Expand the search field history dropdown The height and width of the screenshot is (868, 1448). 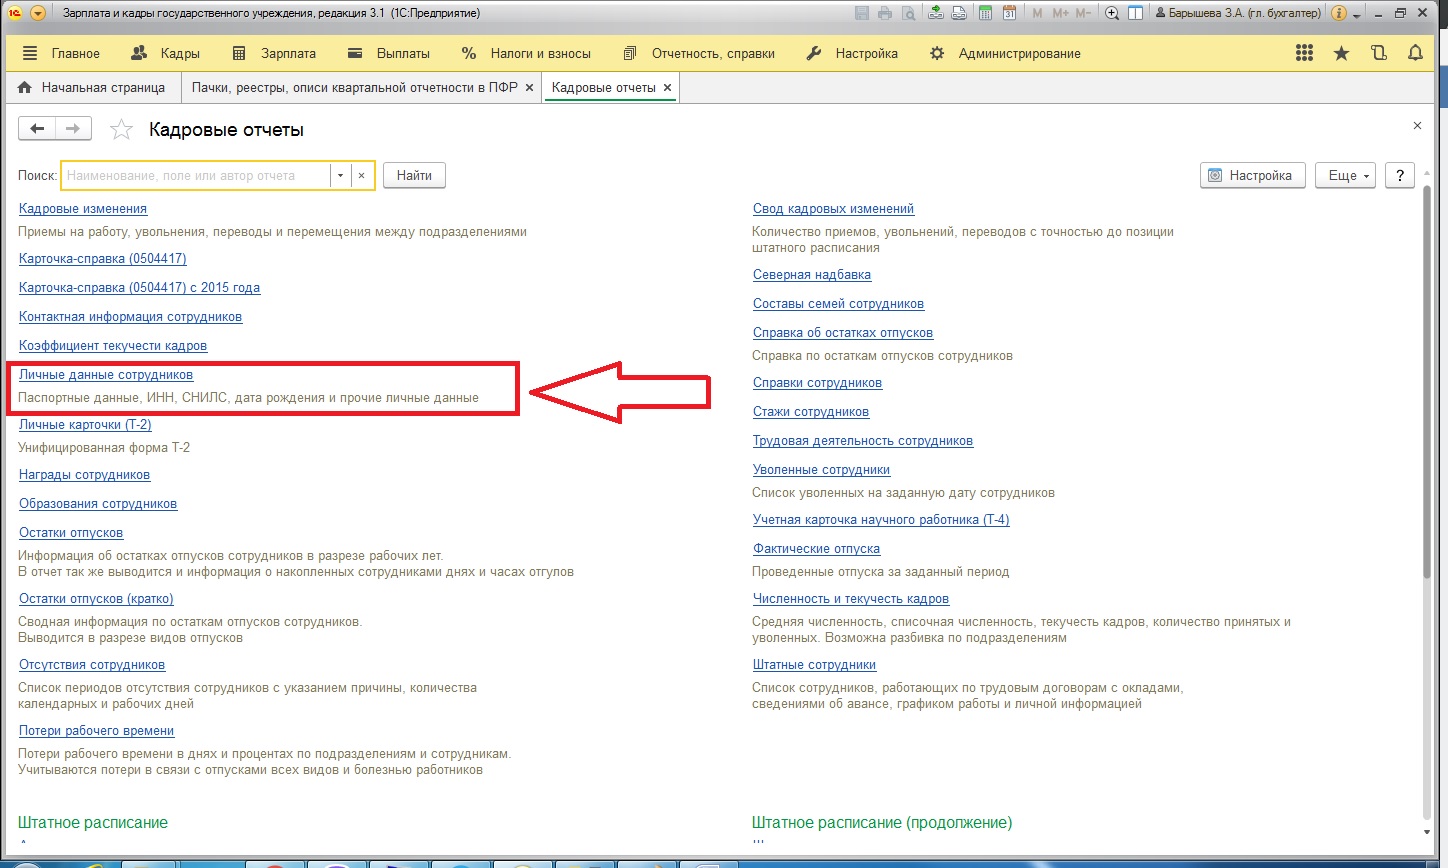coord(340,176)
